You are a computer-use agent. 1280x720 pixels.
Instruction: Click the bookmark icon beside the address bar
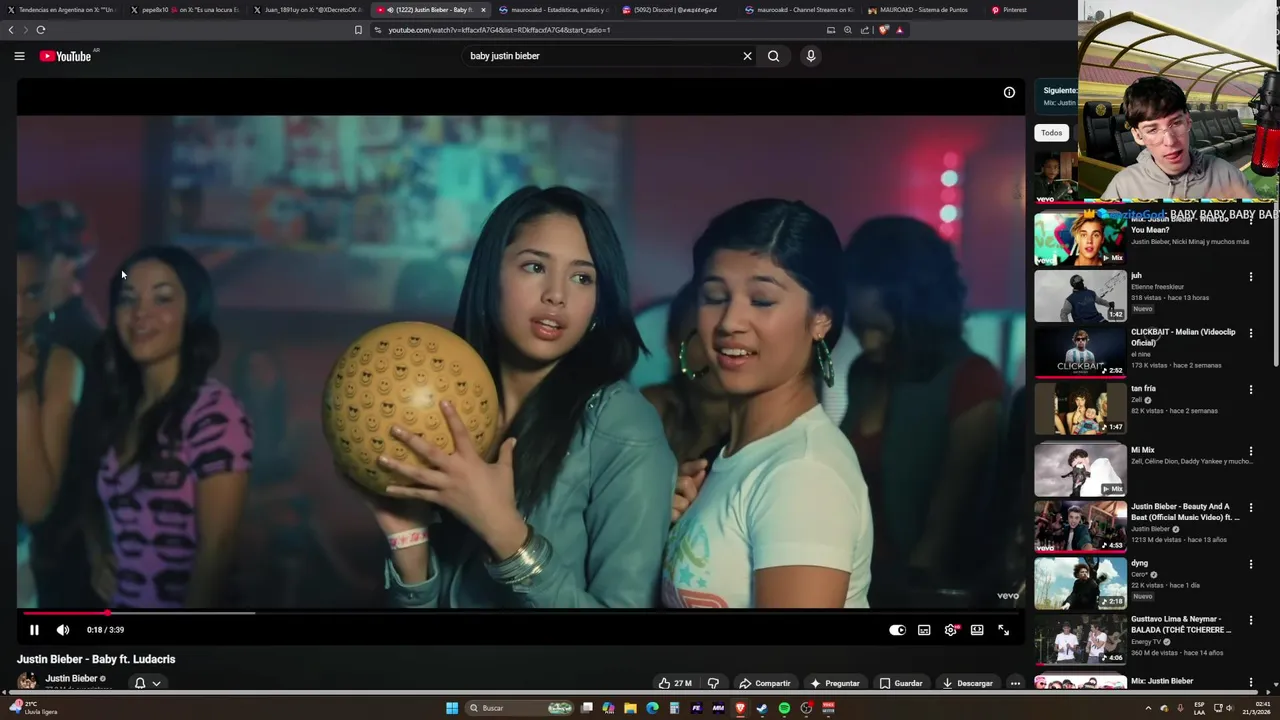point(358,30)
